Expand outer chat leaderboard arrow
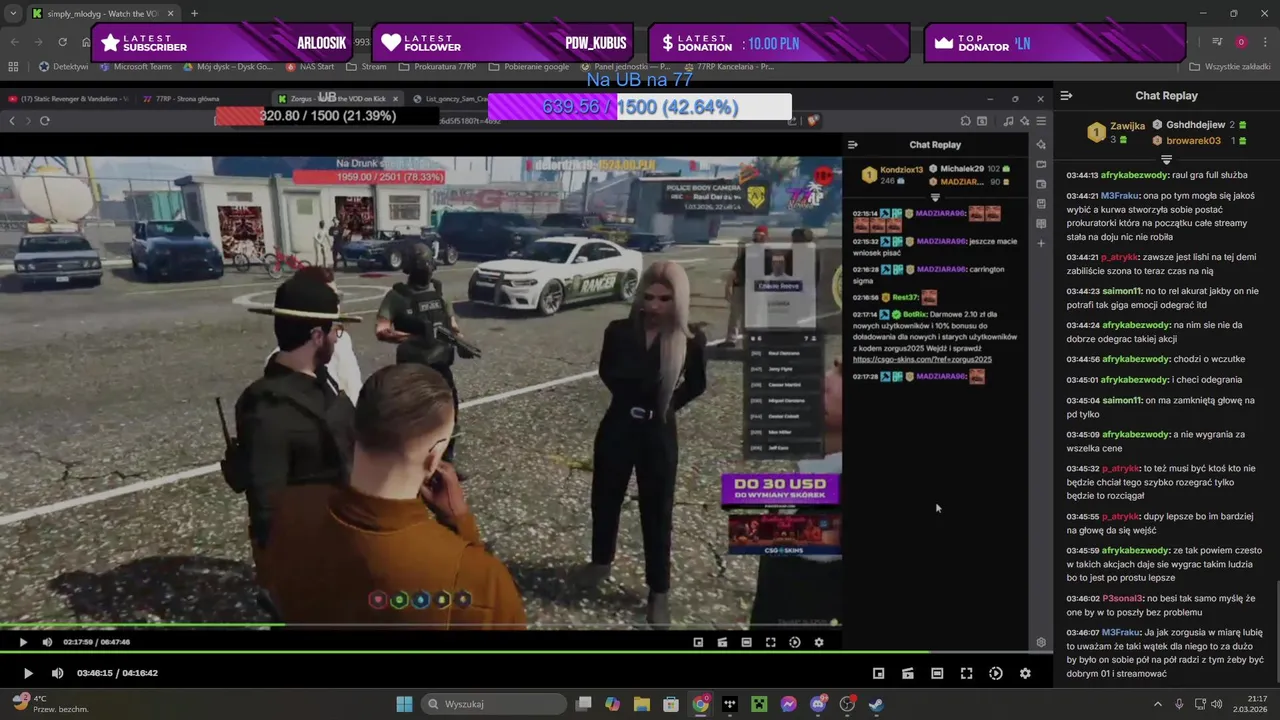The width and height of the screenshot is (1280, 720). click(x=1166, y=160)
